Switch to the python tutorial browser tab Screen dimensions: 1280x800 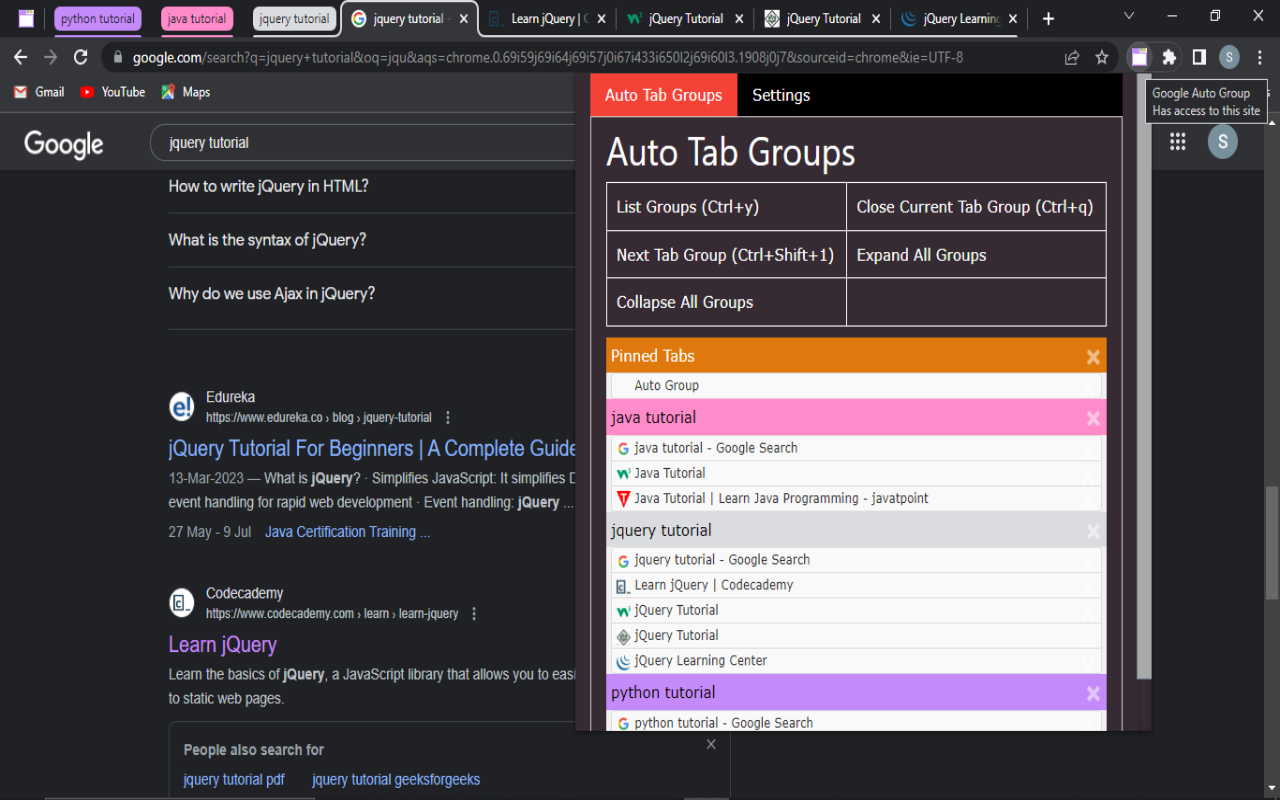tap(97, 18)
